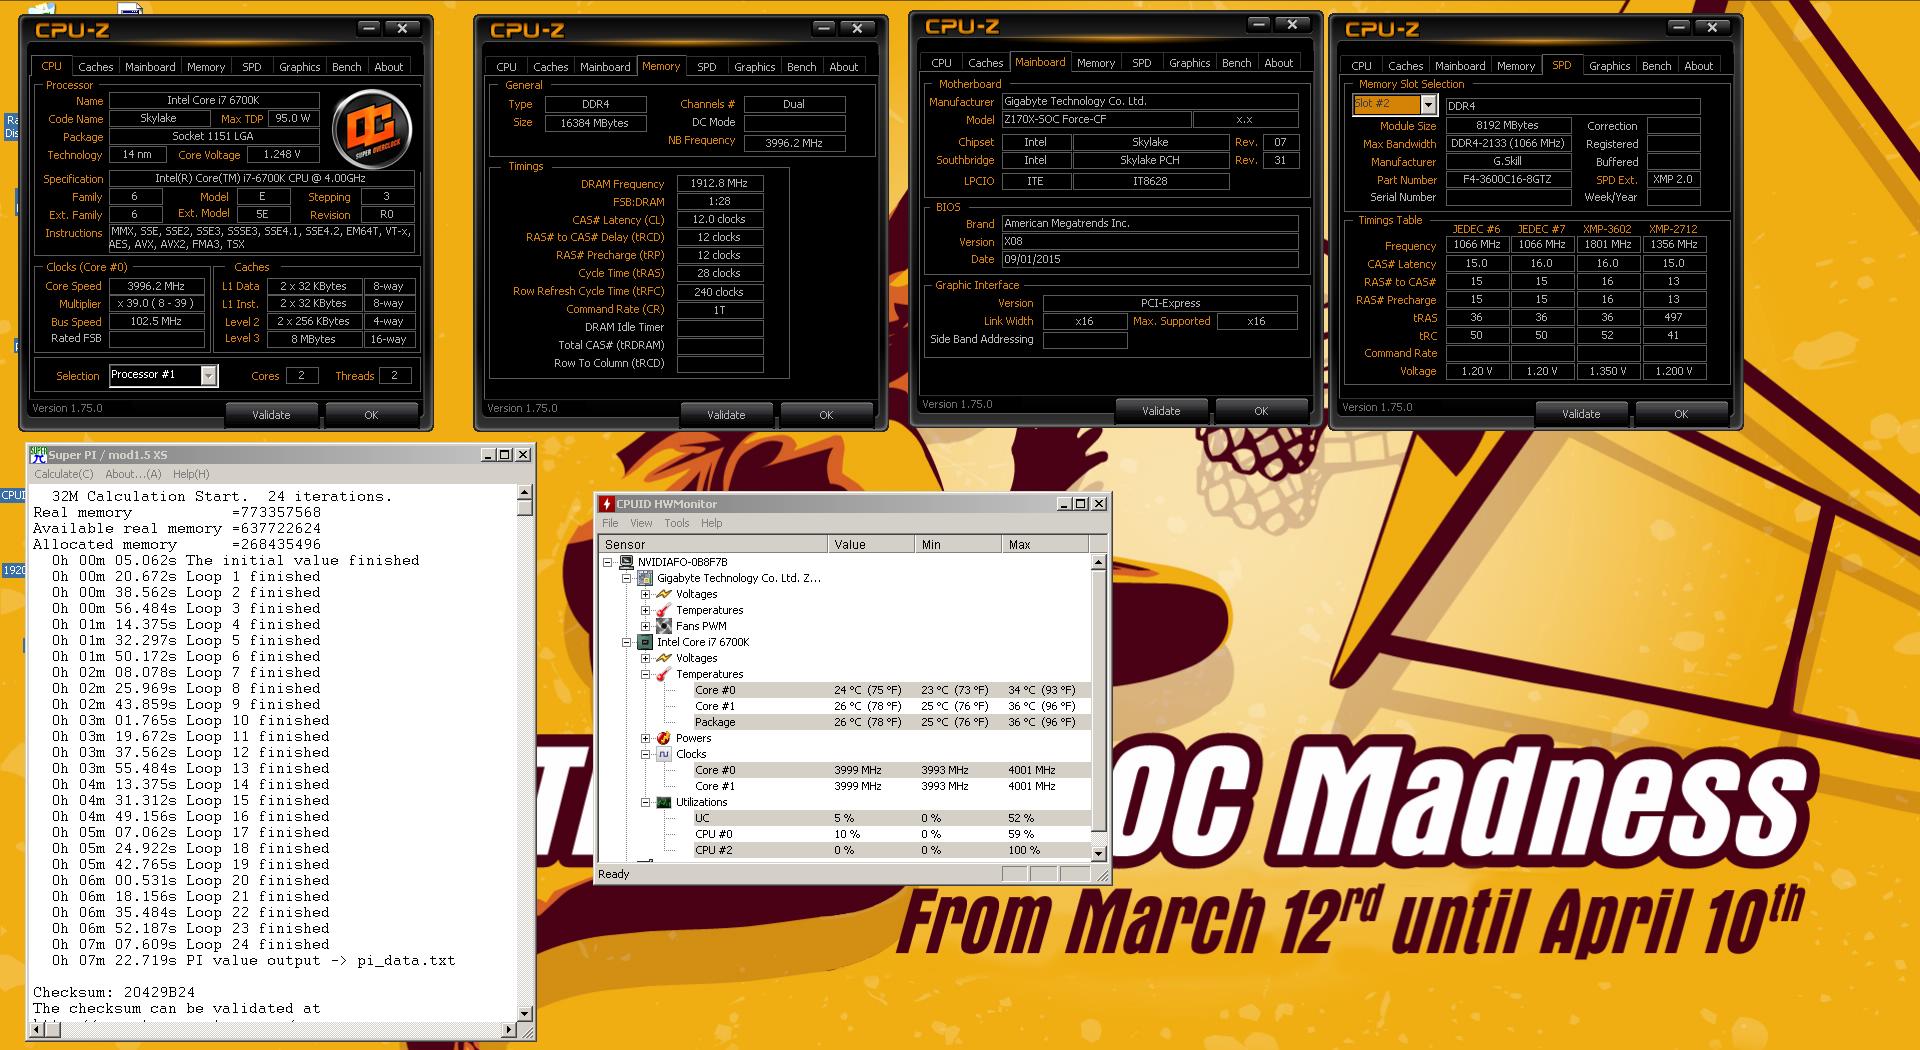Viewport: 1920px width, 1050px height.
Task: Select CPU #0 utilization row in HWMonitor
Action: tap(890, 834)
